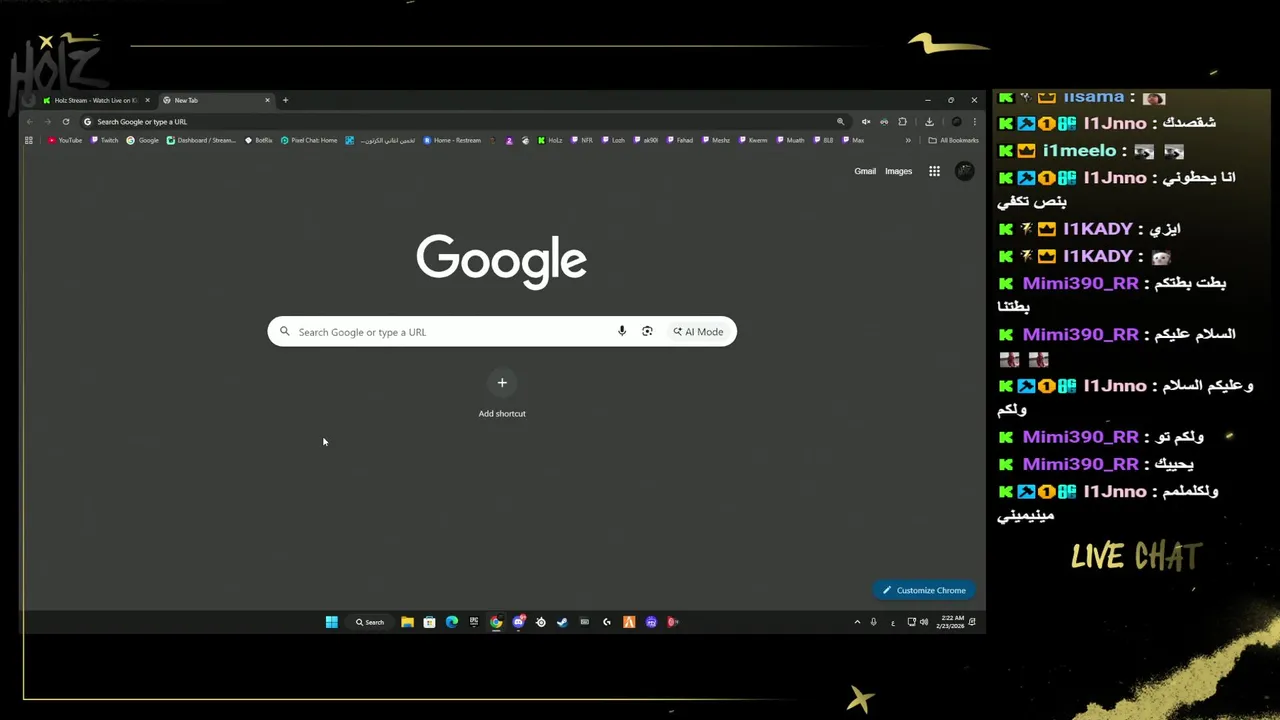Open Customize Chrome
1280x720 pixels.
pos(924,590)
